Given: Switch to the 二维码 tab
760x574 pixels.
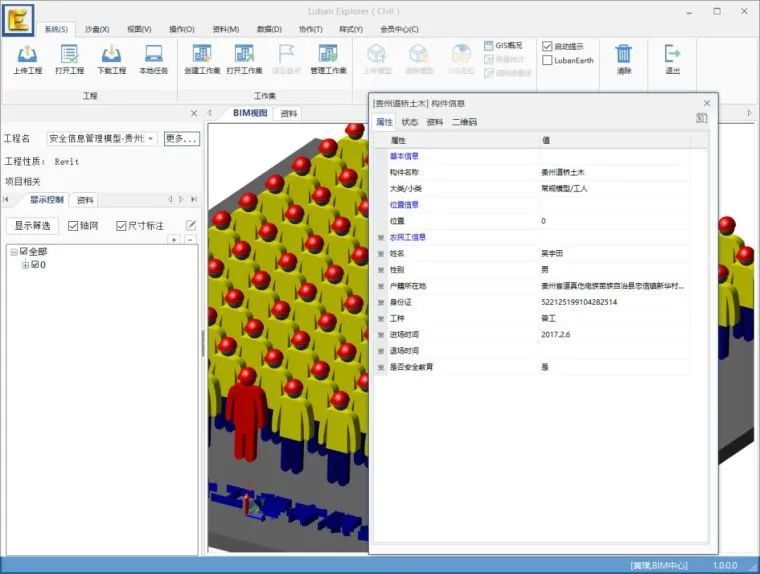Looking at the screenshot, I should [x=464, y=122].
